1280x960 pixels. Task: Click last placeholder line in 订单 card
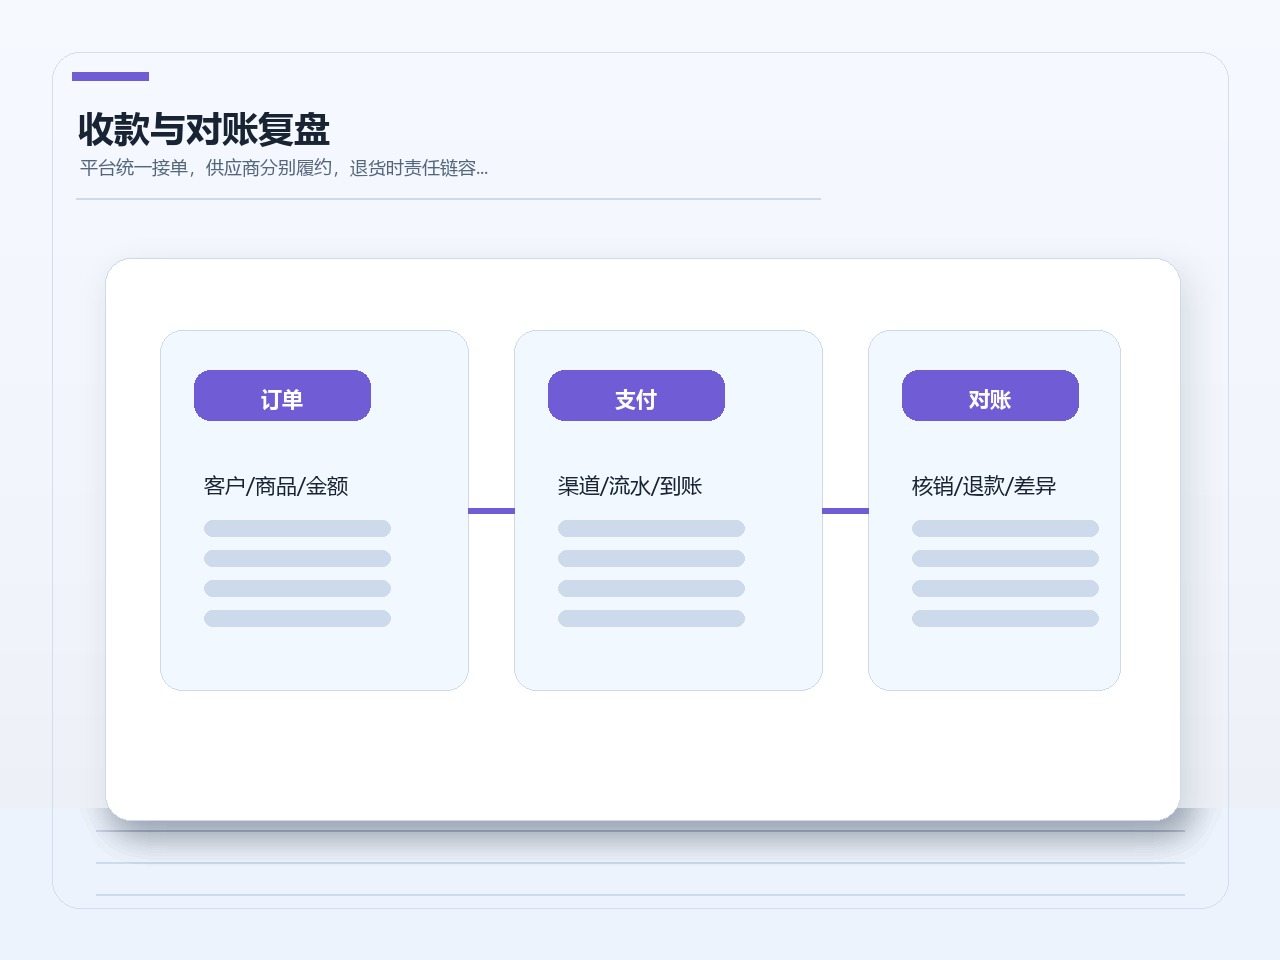pyautogui.click(x=297, y=618)
